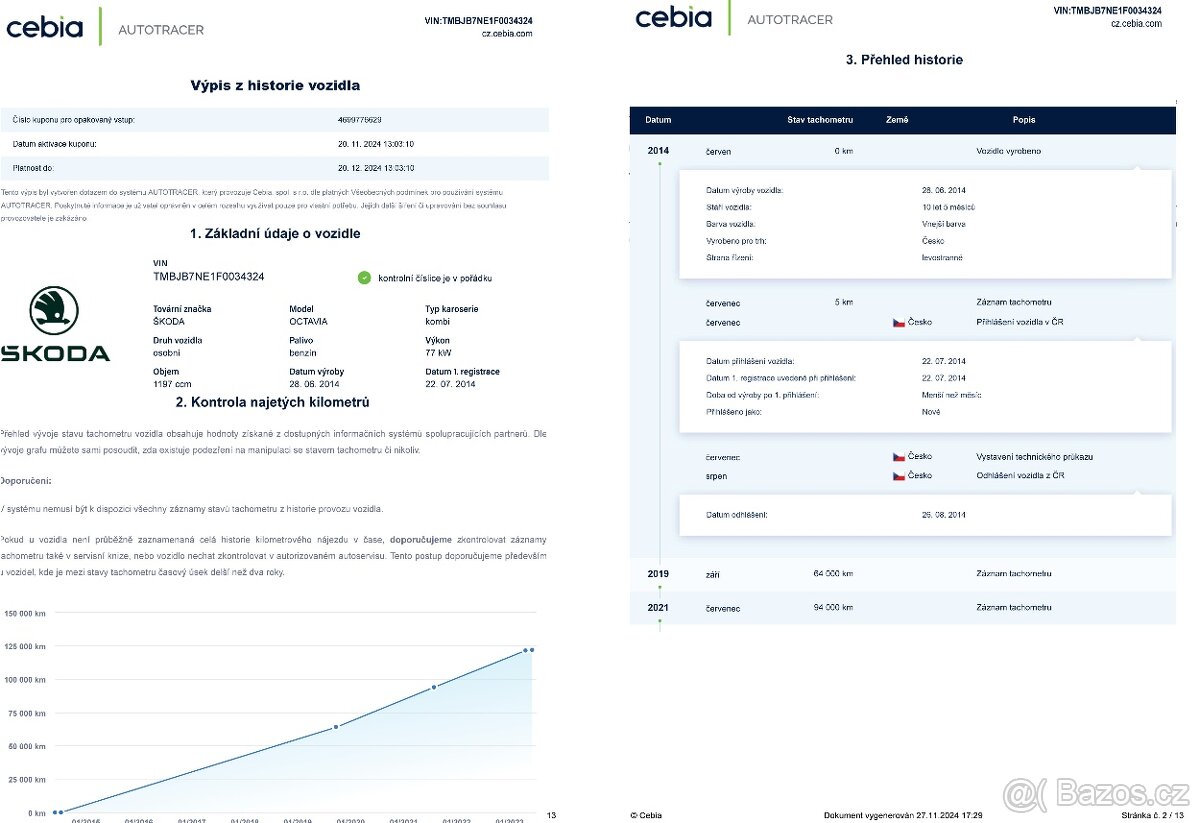Select heading 'Výpis z historie vozidla'
Screen dimensions: 1200x823
(275, 85)
